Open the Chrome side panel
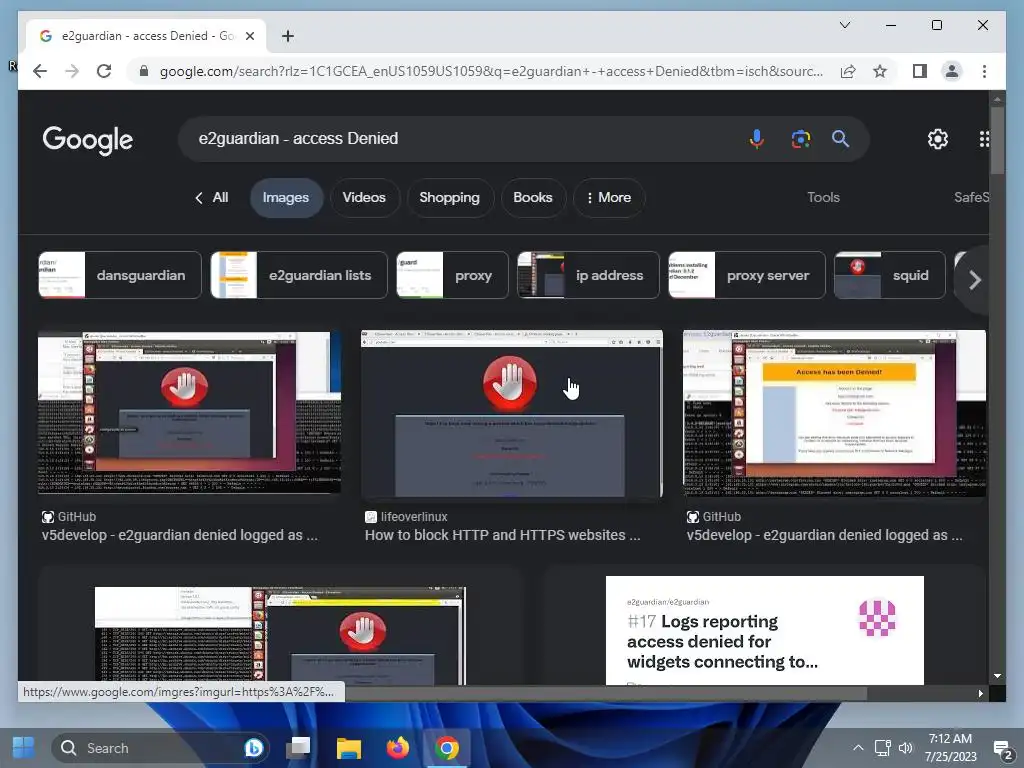 click(x=920, y=71)
